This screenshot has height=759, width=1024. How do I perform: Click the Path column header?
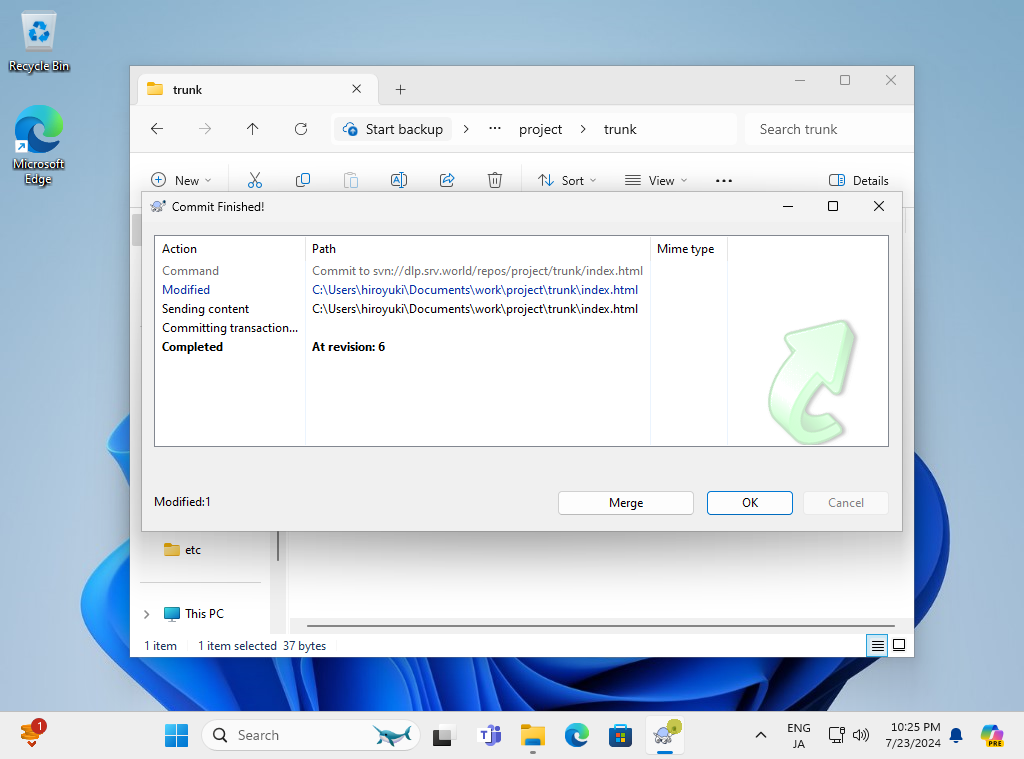point(477,249)
